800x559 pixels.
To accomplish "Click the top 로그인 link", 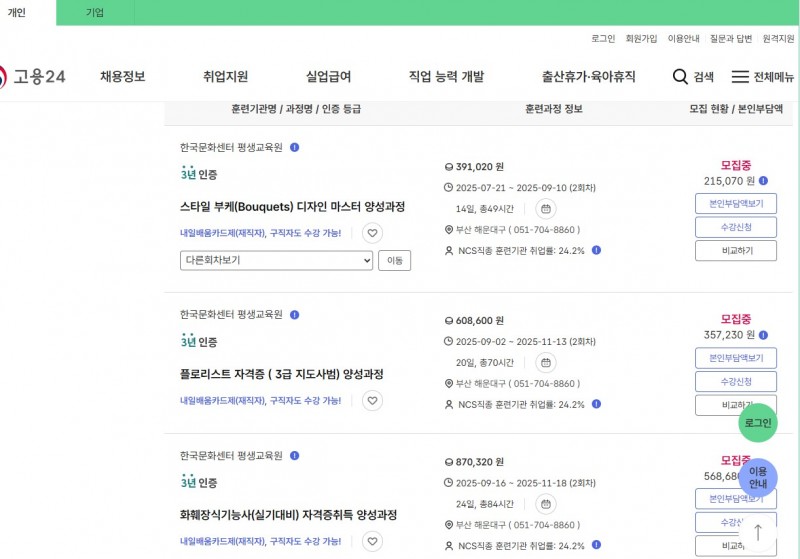I will (603, 39).
